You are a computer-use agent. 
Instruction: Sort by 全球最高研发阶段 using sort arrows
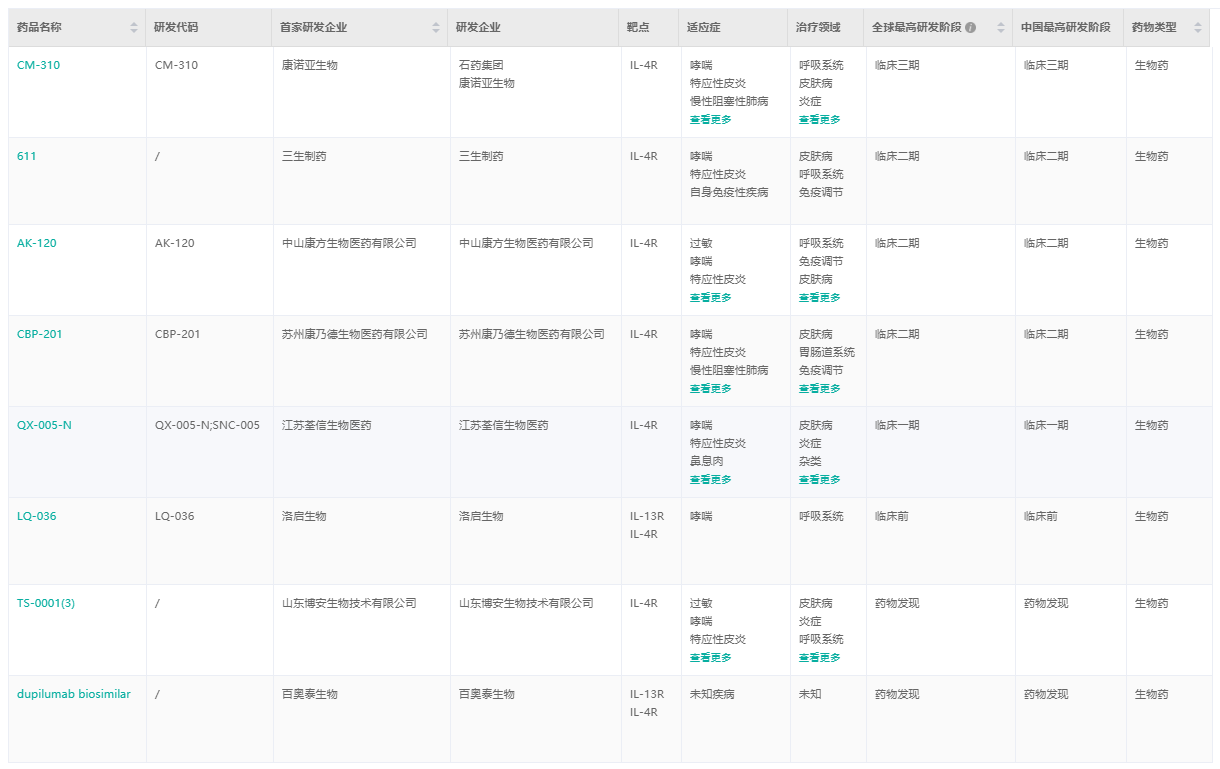pos(1001,28)
